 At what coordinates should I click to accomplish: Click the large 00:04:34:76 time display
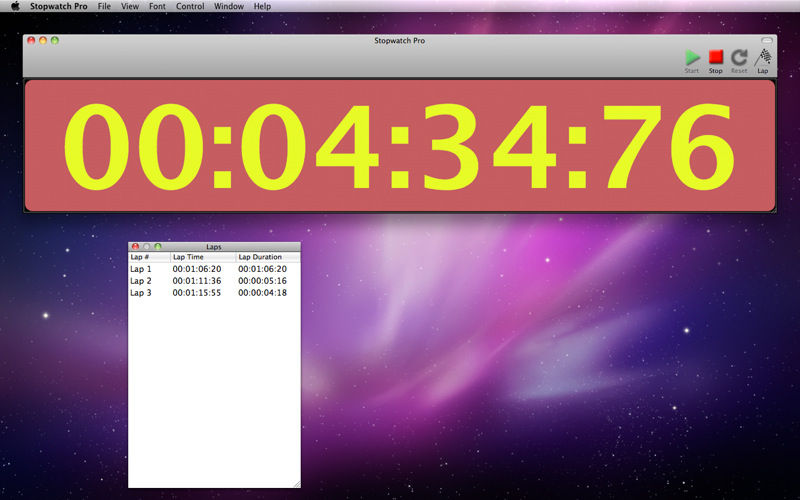[x=399, y=146]
